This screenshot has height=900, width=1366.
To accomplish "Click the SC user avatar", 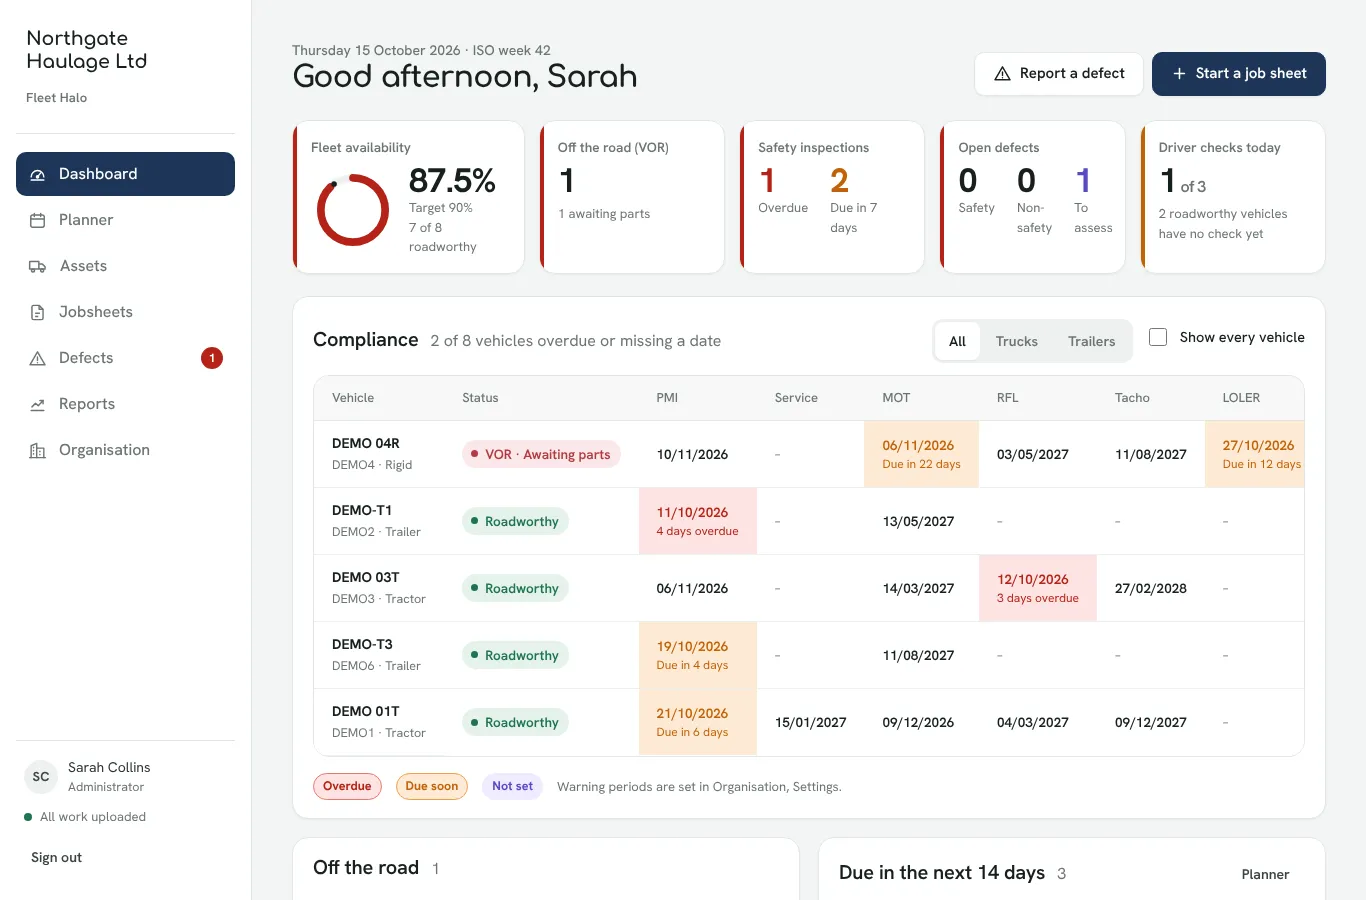I will pos(41,777).
